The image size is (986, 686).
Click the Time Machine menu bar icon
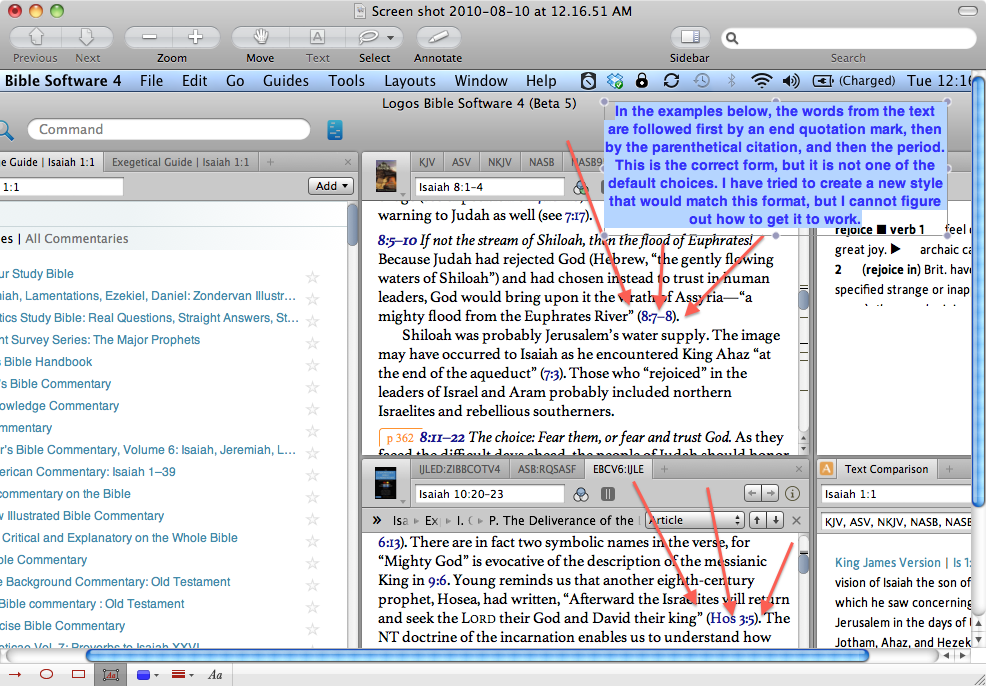702,80
